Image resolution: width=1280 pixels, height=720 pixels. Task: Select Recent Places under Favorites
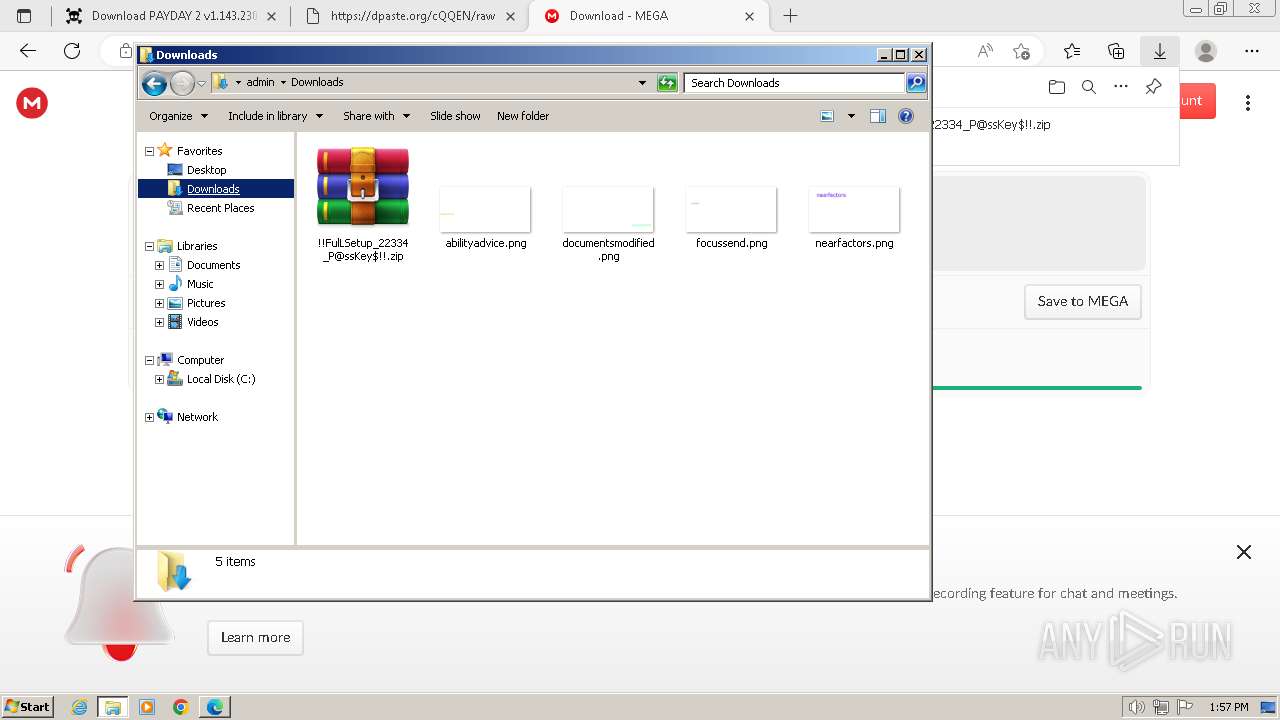(x=220, y=208)
